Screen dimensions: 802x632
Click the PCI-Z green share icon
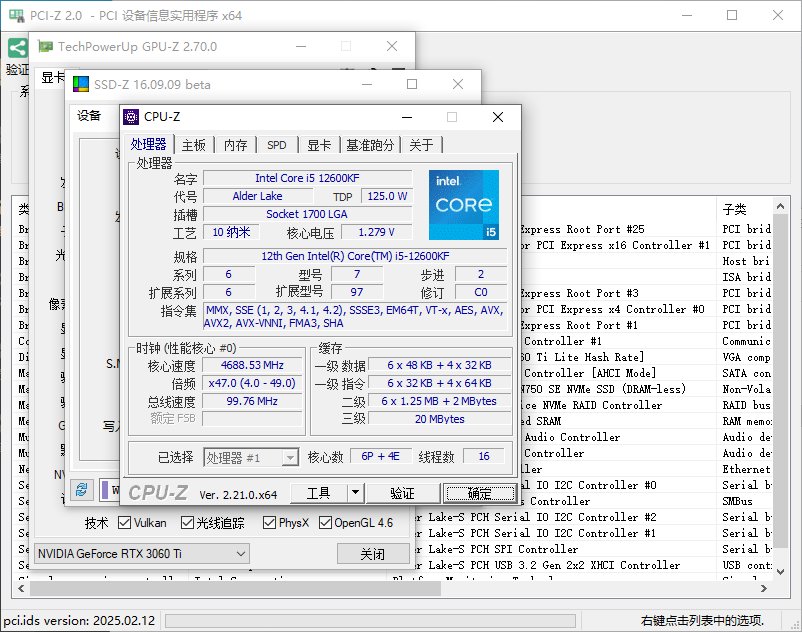17,49
